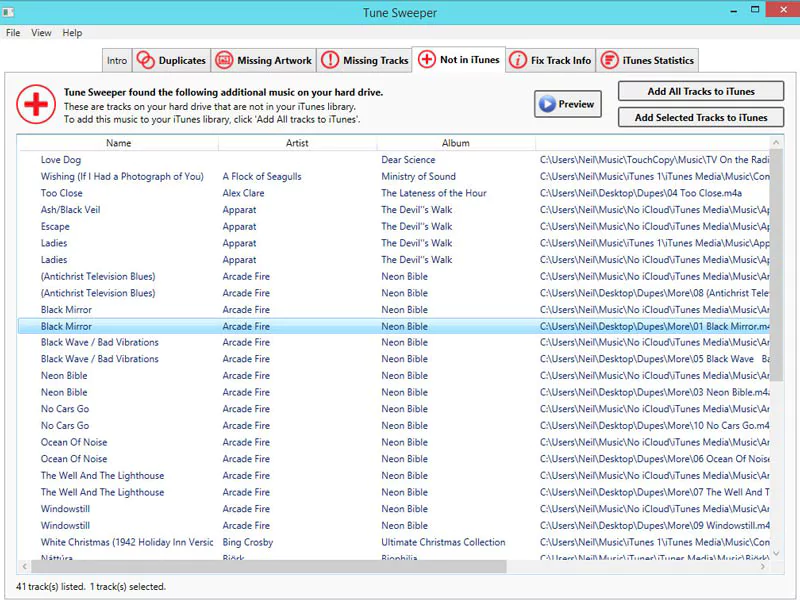
Task: Click 'A Flock of Seagulls' artist cell
Action: tap(262, 177)
